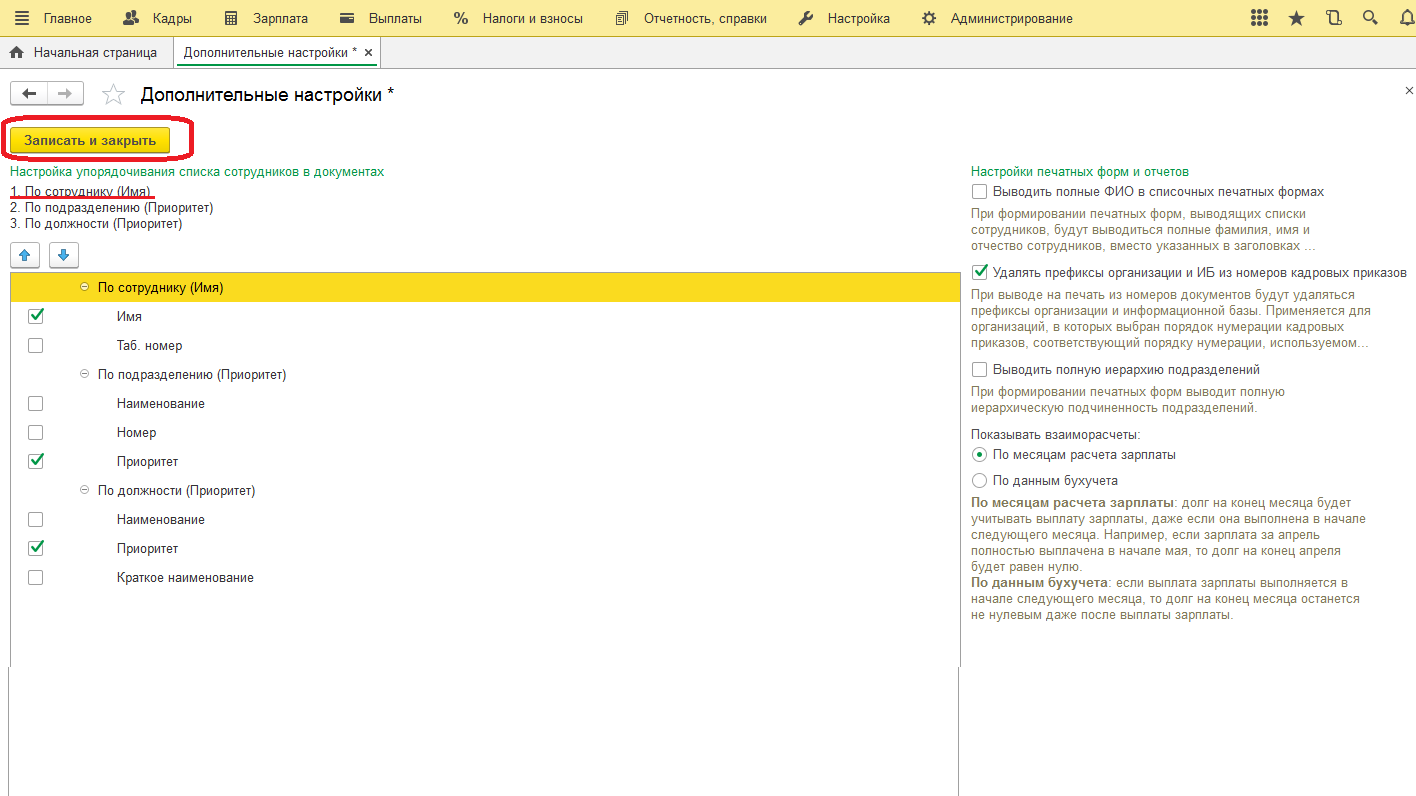Image resolution: width=1416 pixels, height=796 pixels.
Task: Open the history icon in top toolbar
Action: click(1333, 18)
